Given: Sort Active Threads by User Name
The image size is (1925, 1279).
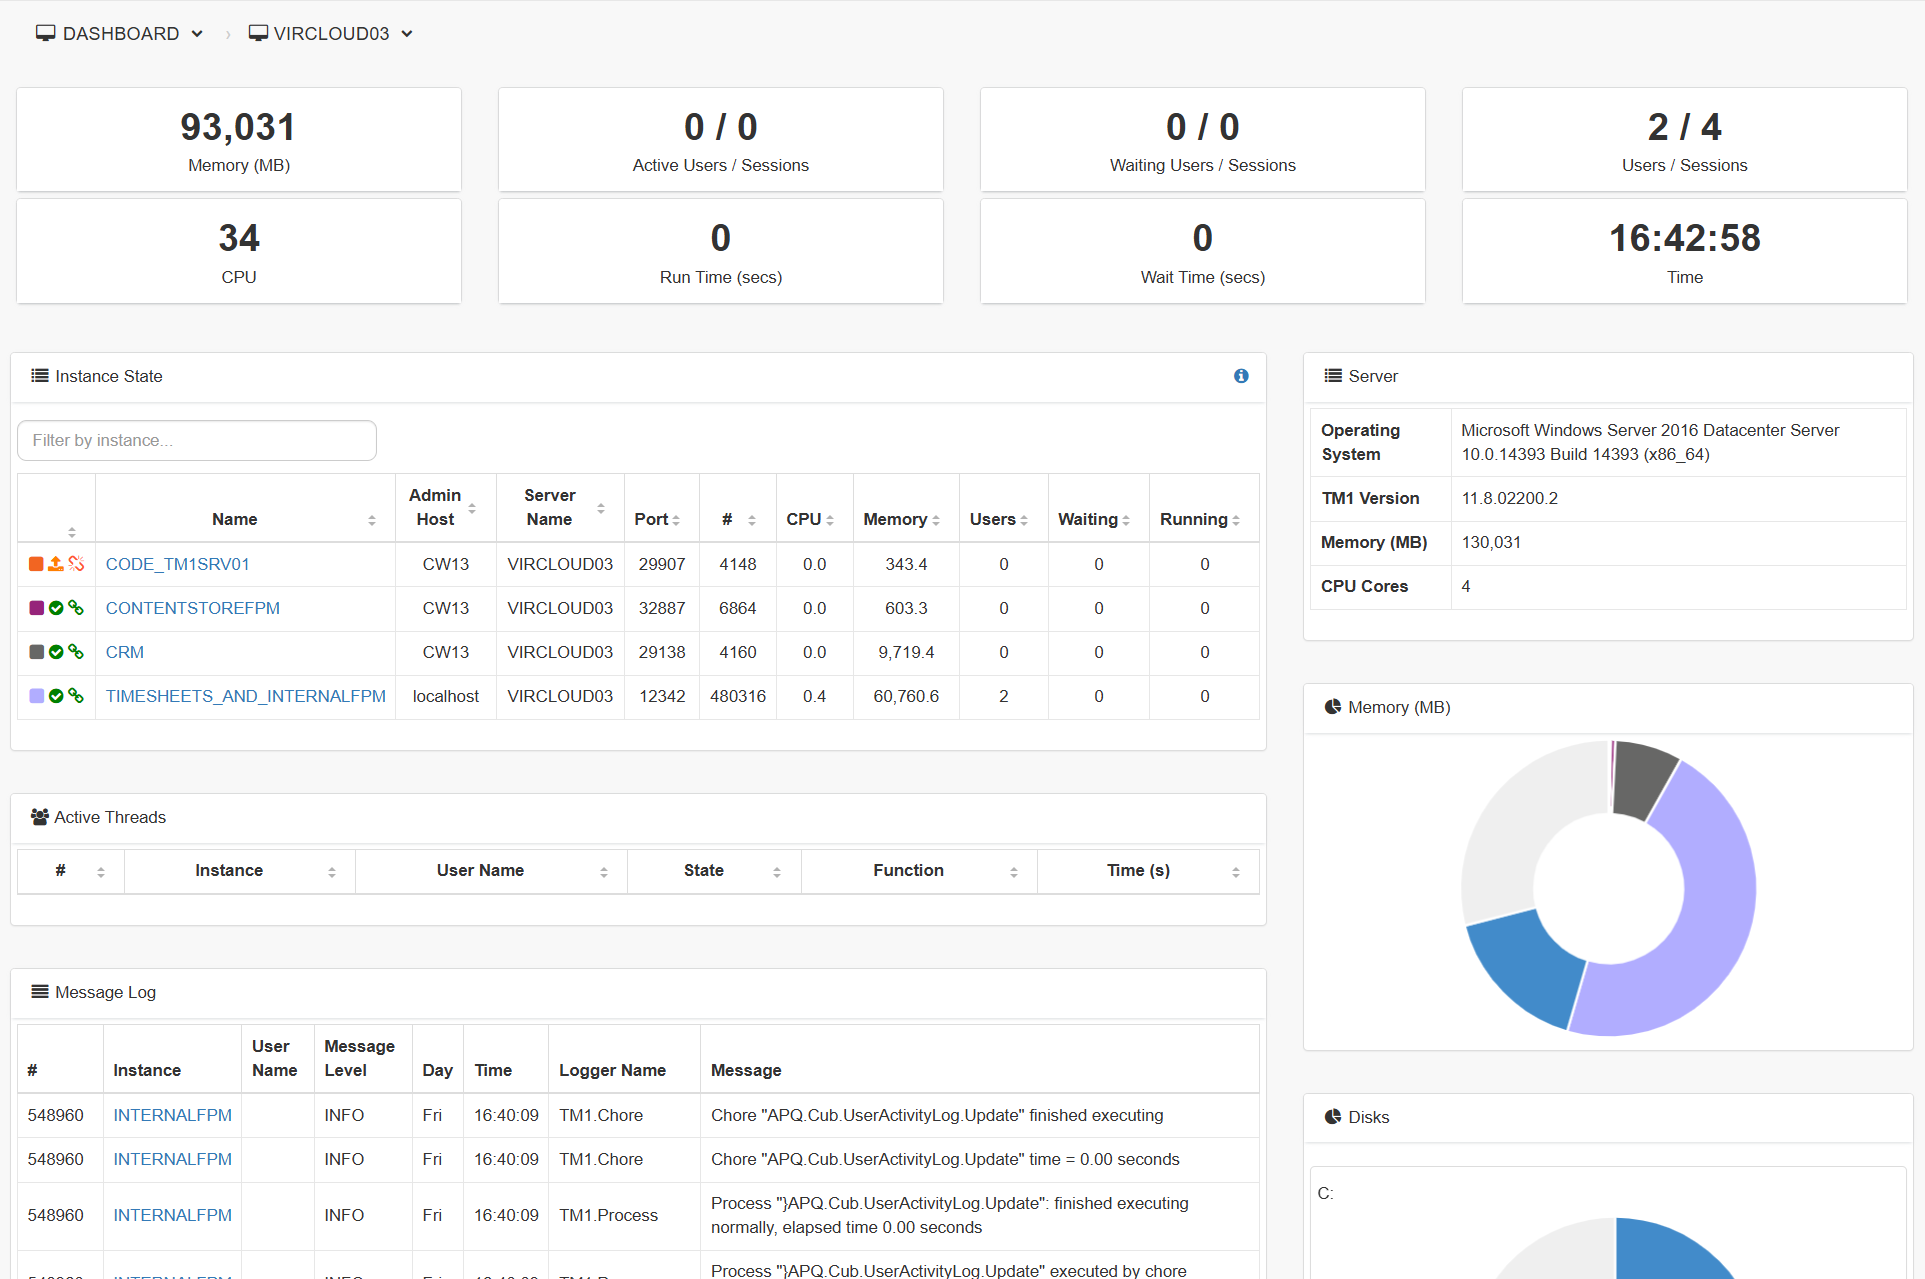Looking at the screenshot, I should pyautogui.click(x=491, y=871).
